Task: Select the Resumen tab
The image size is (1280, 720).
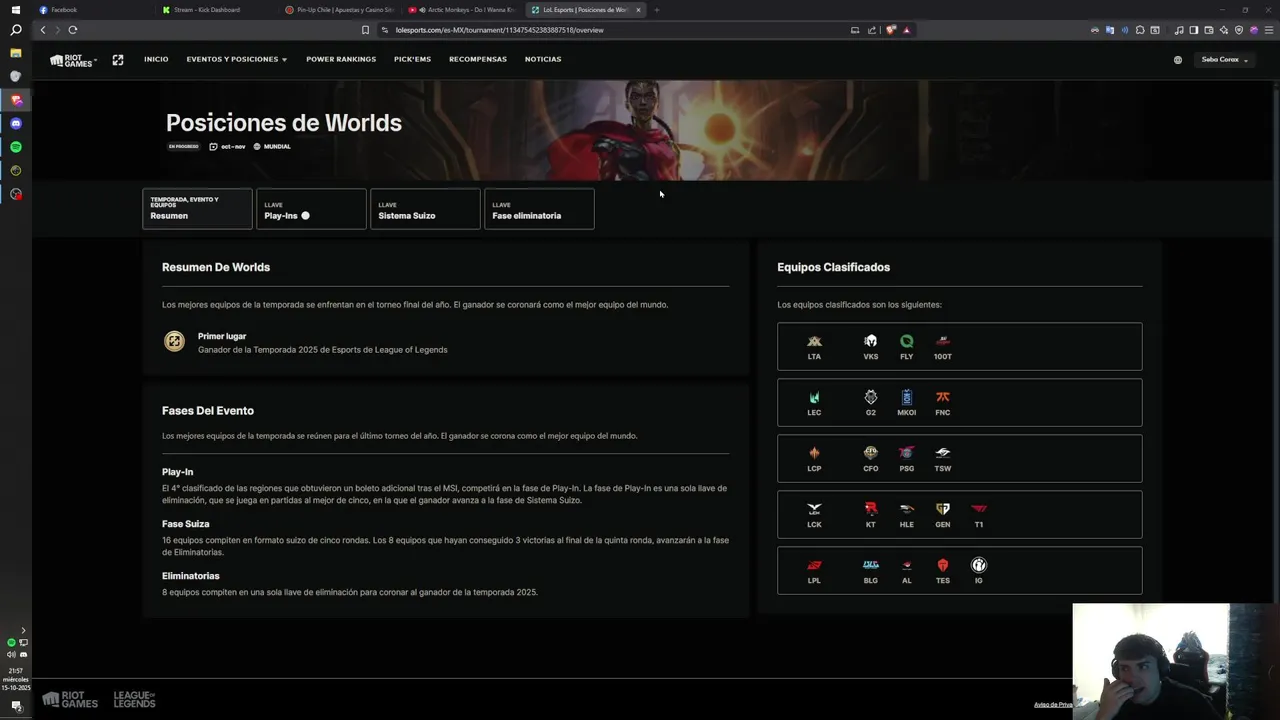Action: (x=197, y=209)
